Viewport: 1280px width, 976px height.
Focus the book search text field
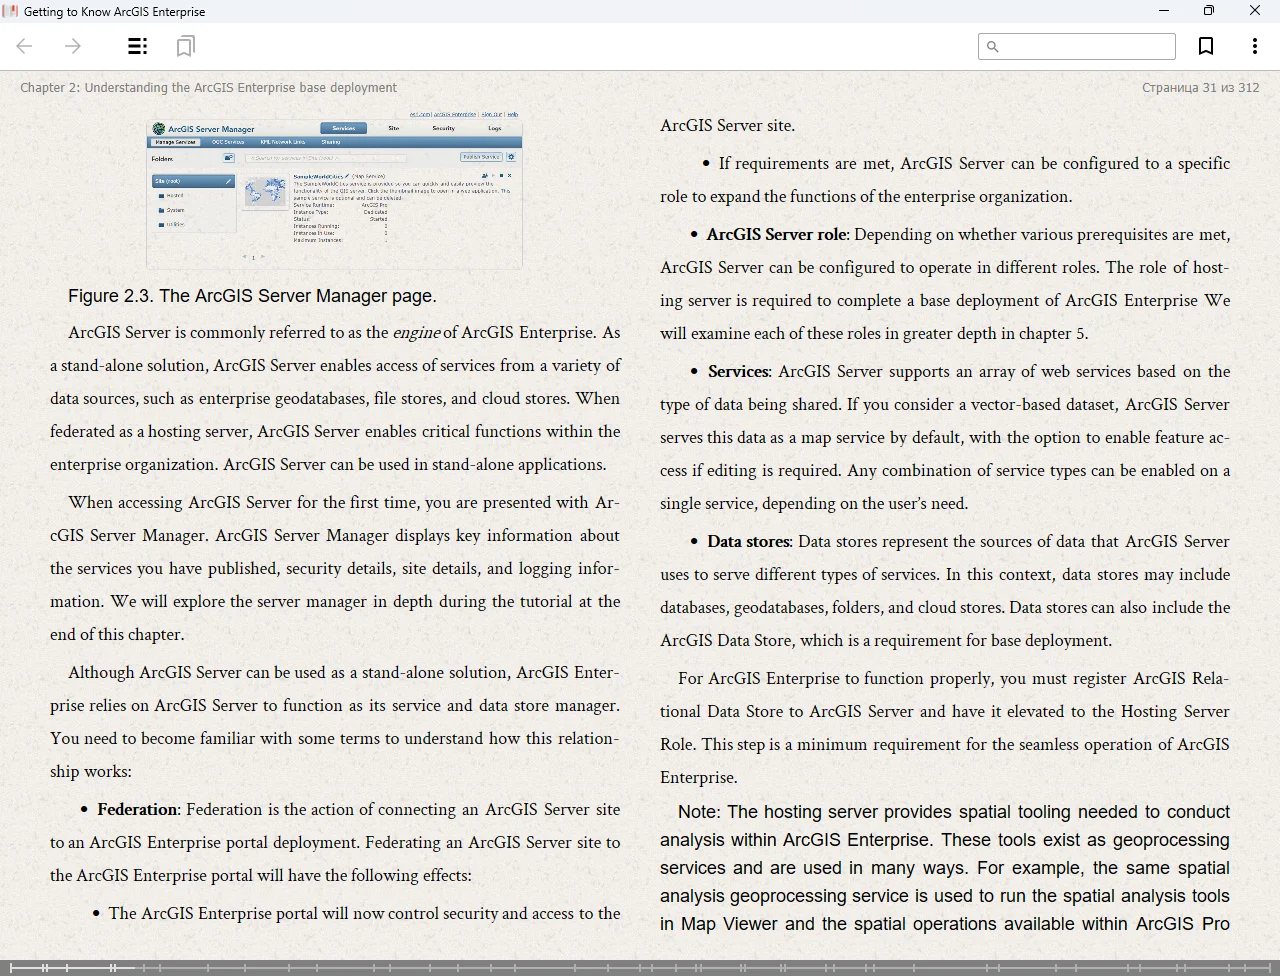(x=1085, y=46)
